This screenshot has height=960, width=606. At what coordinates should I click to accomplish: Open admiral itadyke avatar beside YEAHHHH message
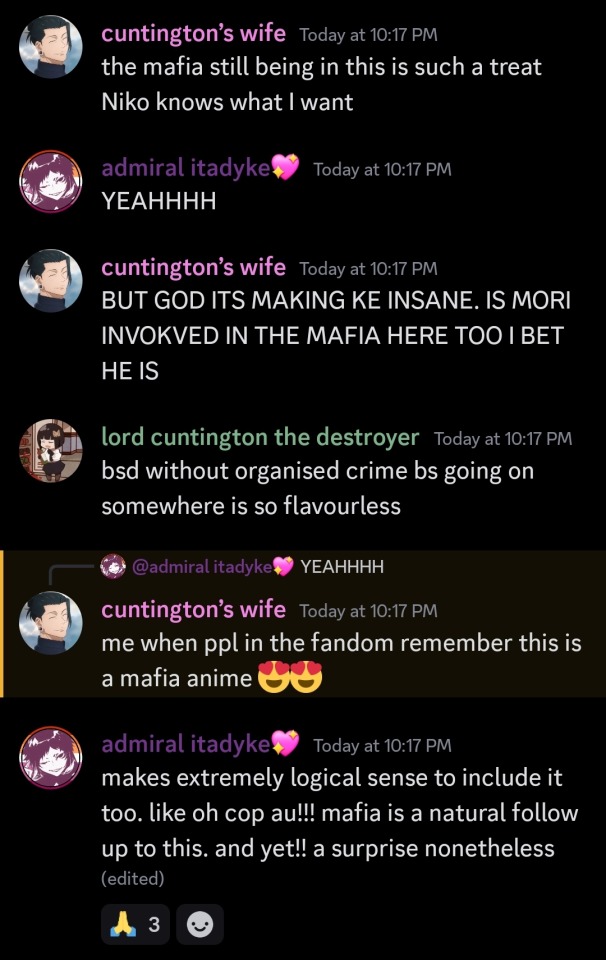pyautogui.click(x=51, y=182)
